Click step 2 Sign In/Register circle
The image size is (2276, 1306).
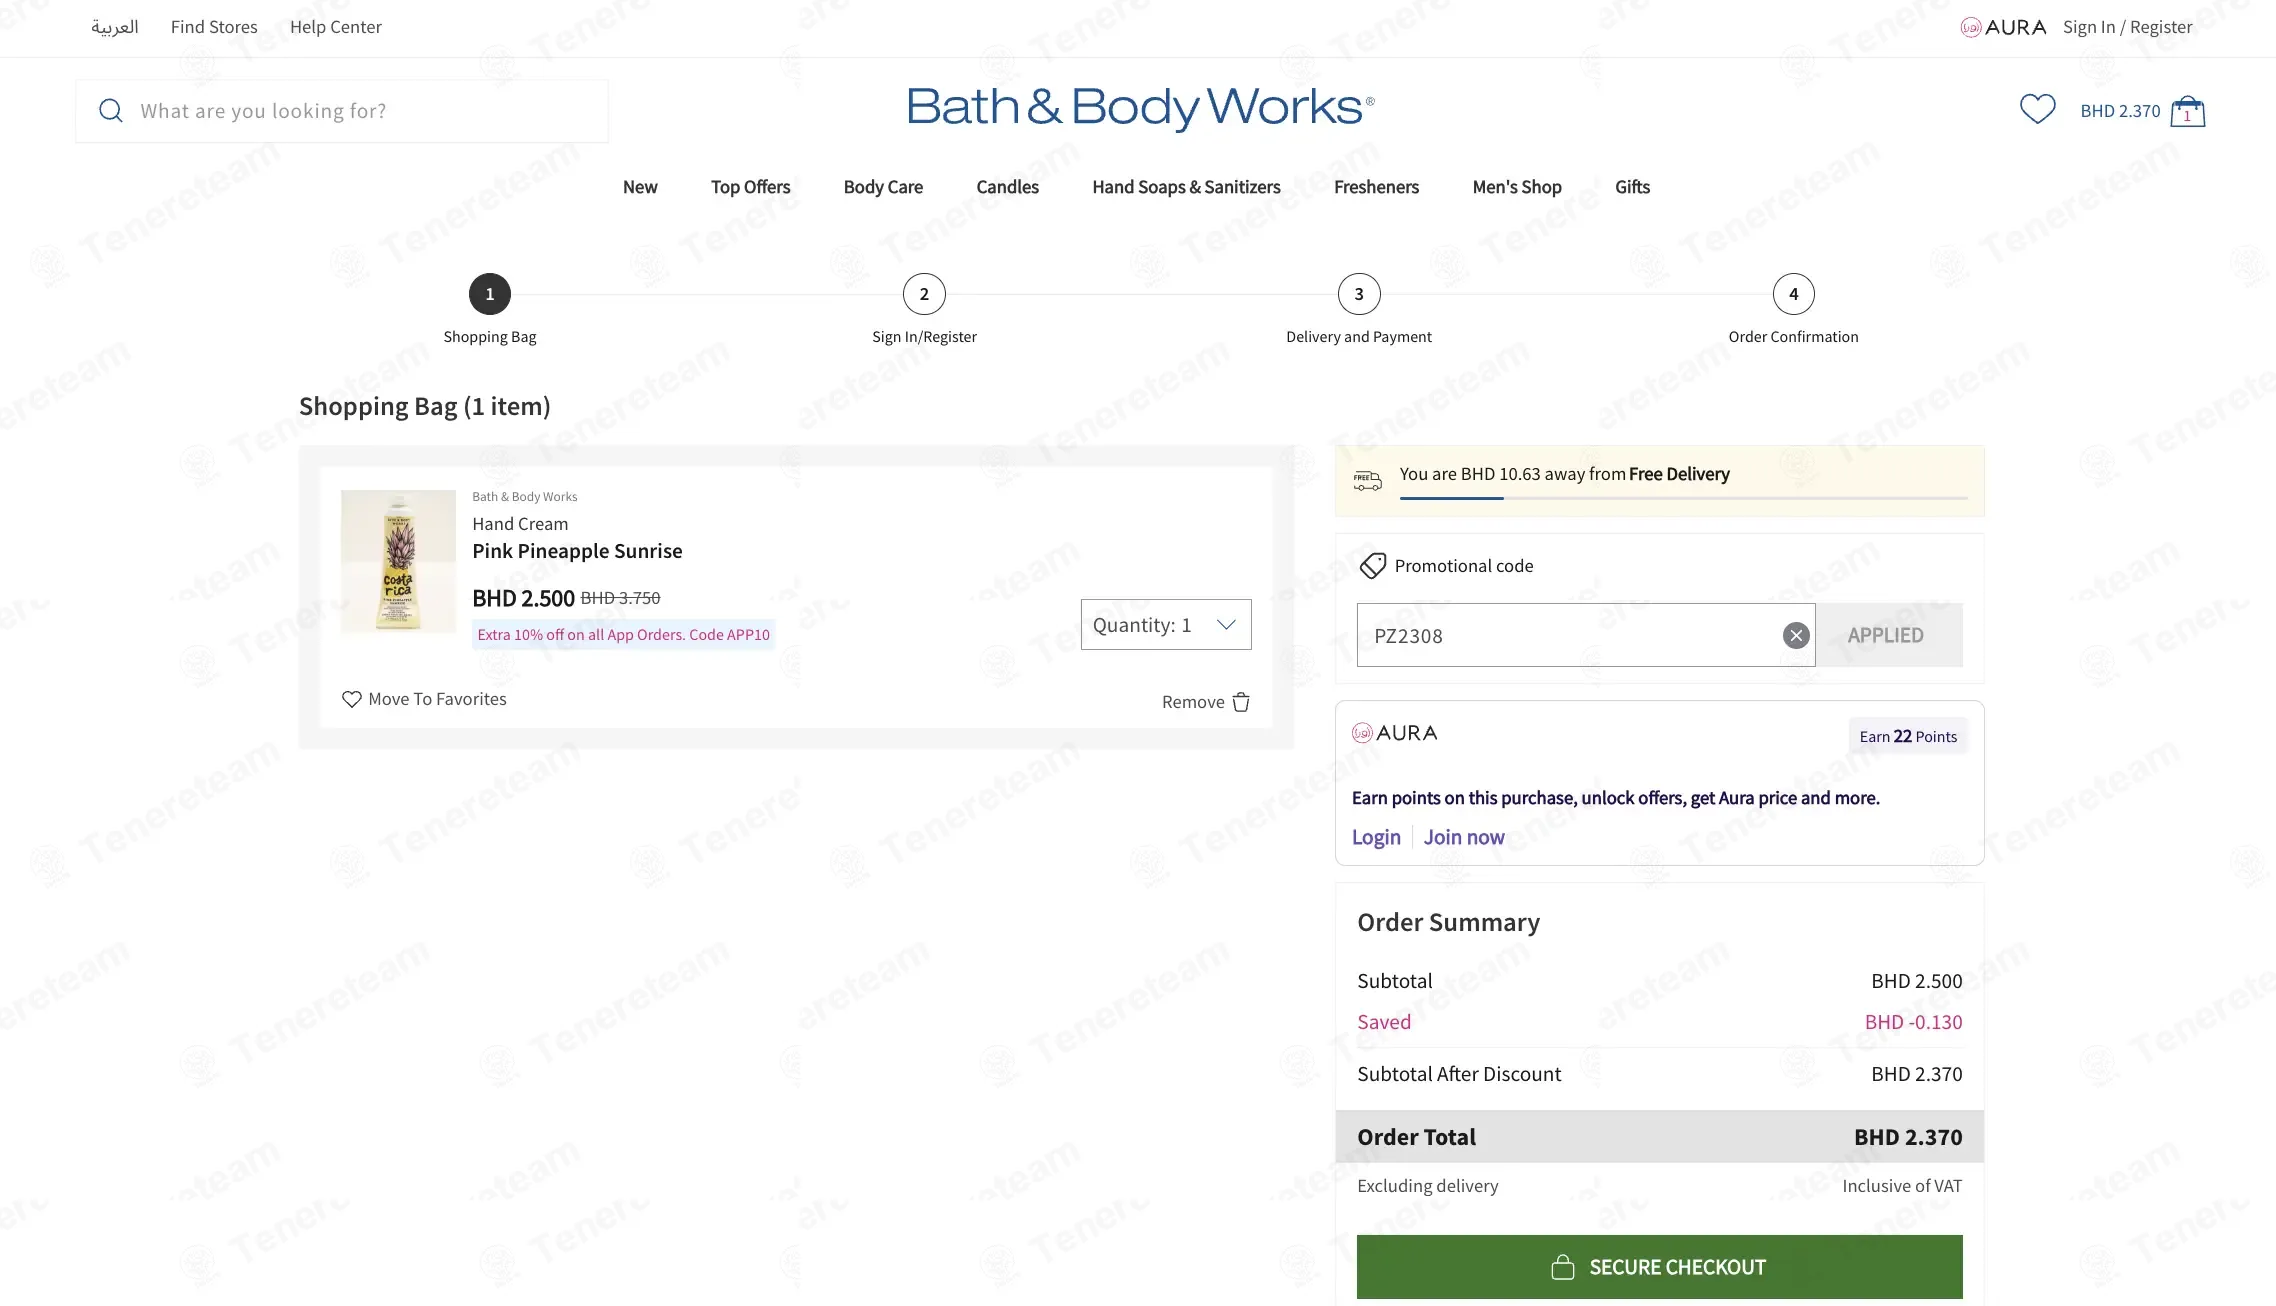pyautogui.click(x=924, y=294)
